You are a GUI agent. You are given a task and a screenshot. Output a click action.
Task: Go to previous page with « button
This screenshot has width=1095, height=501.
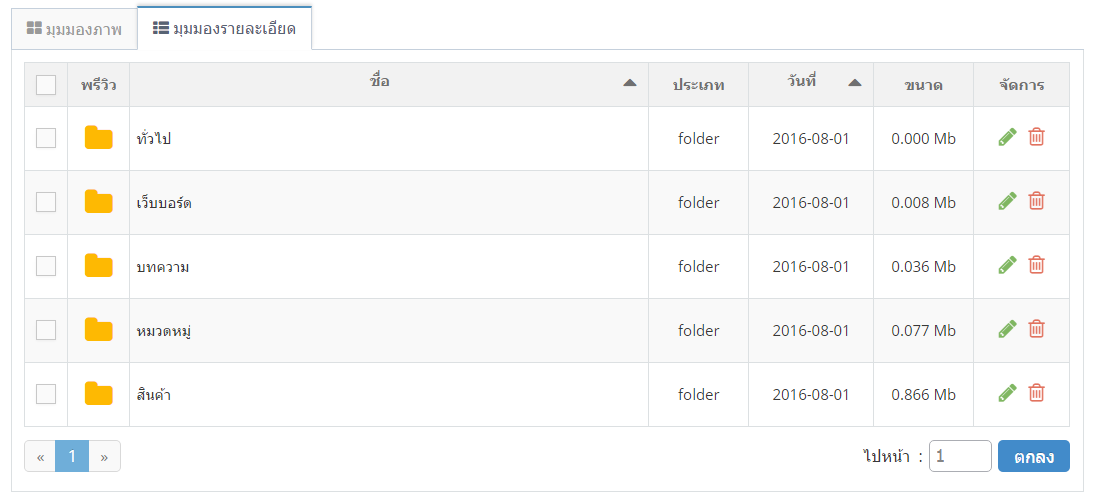coord(41,457)
